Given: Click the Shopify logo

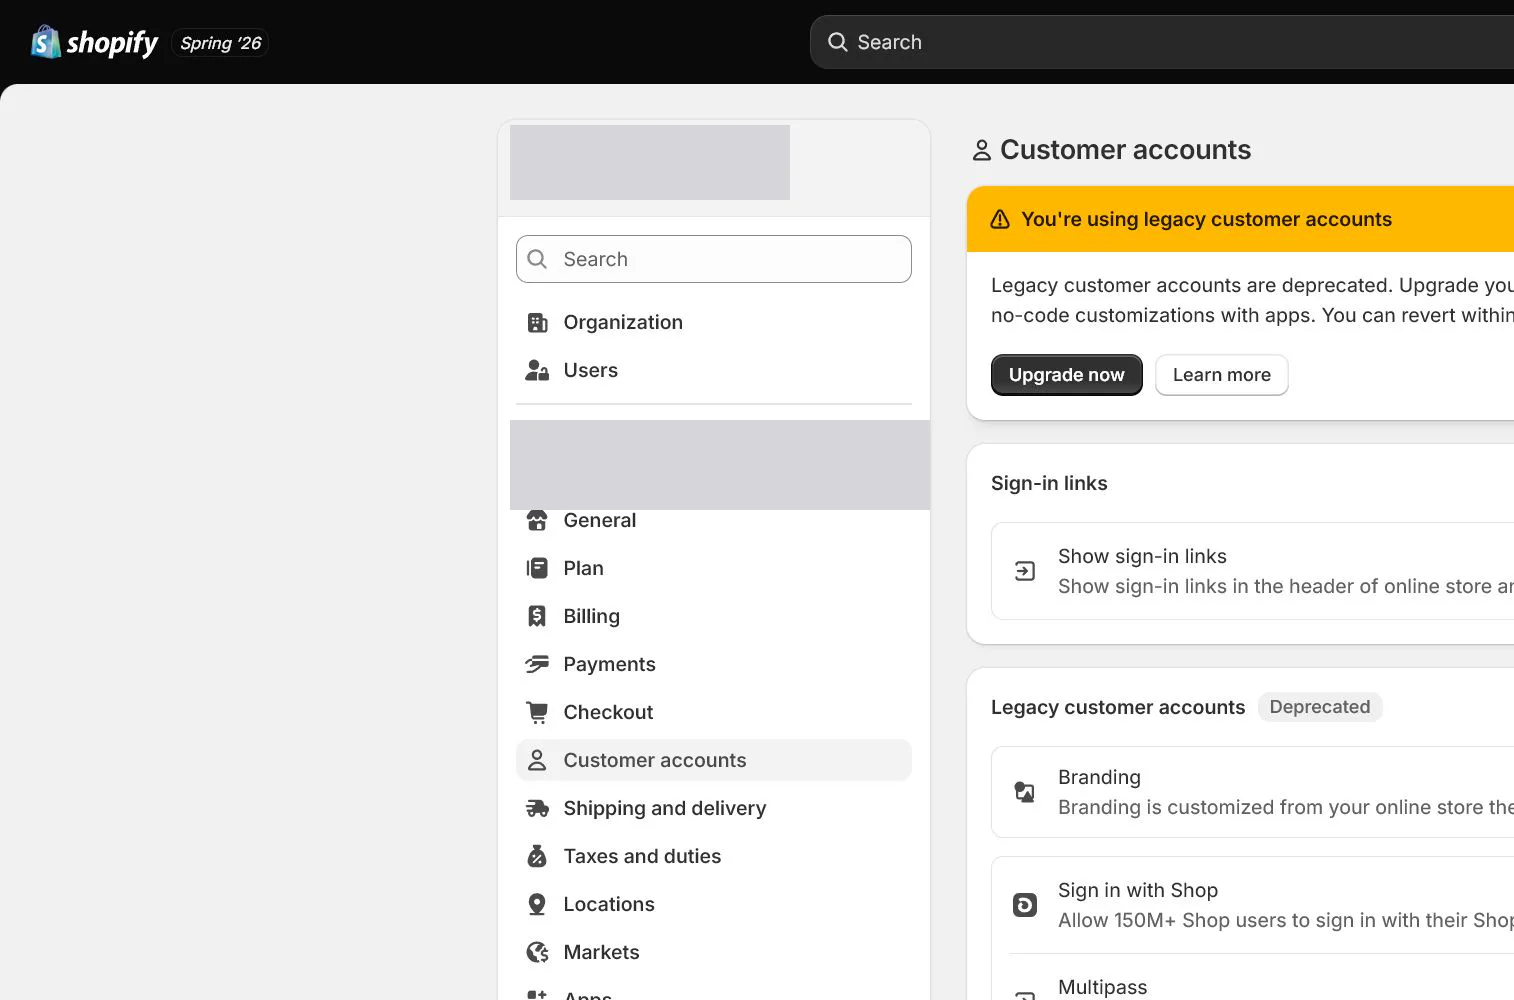Looking at the screenshot, I should tap(94, 42).
